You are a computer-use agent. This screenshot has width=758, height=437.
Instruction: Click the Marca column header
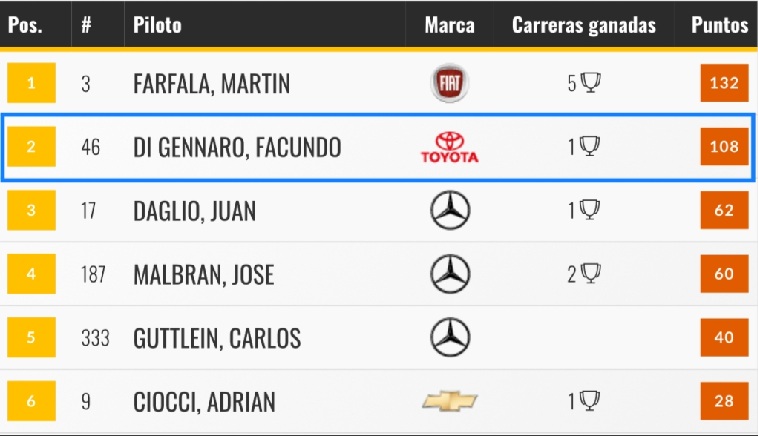(x=449, y=25)
